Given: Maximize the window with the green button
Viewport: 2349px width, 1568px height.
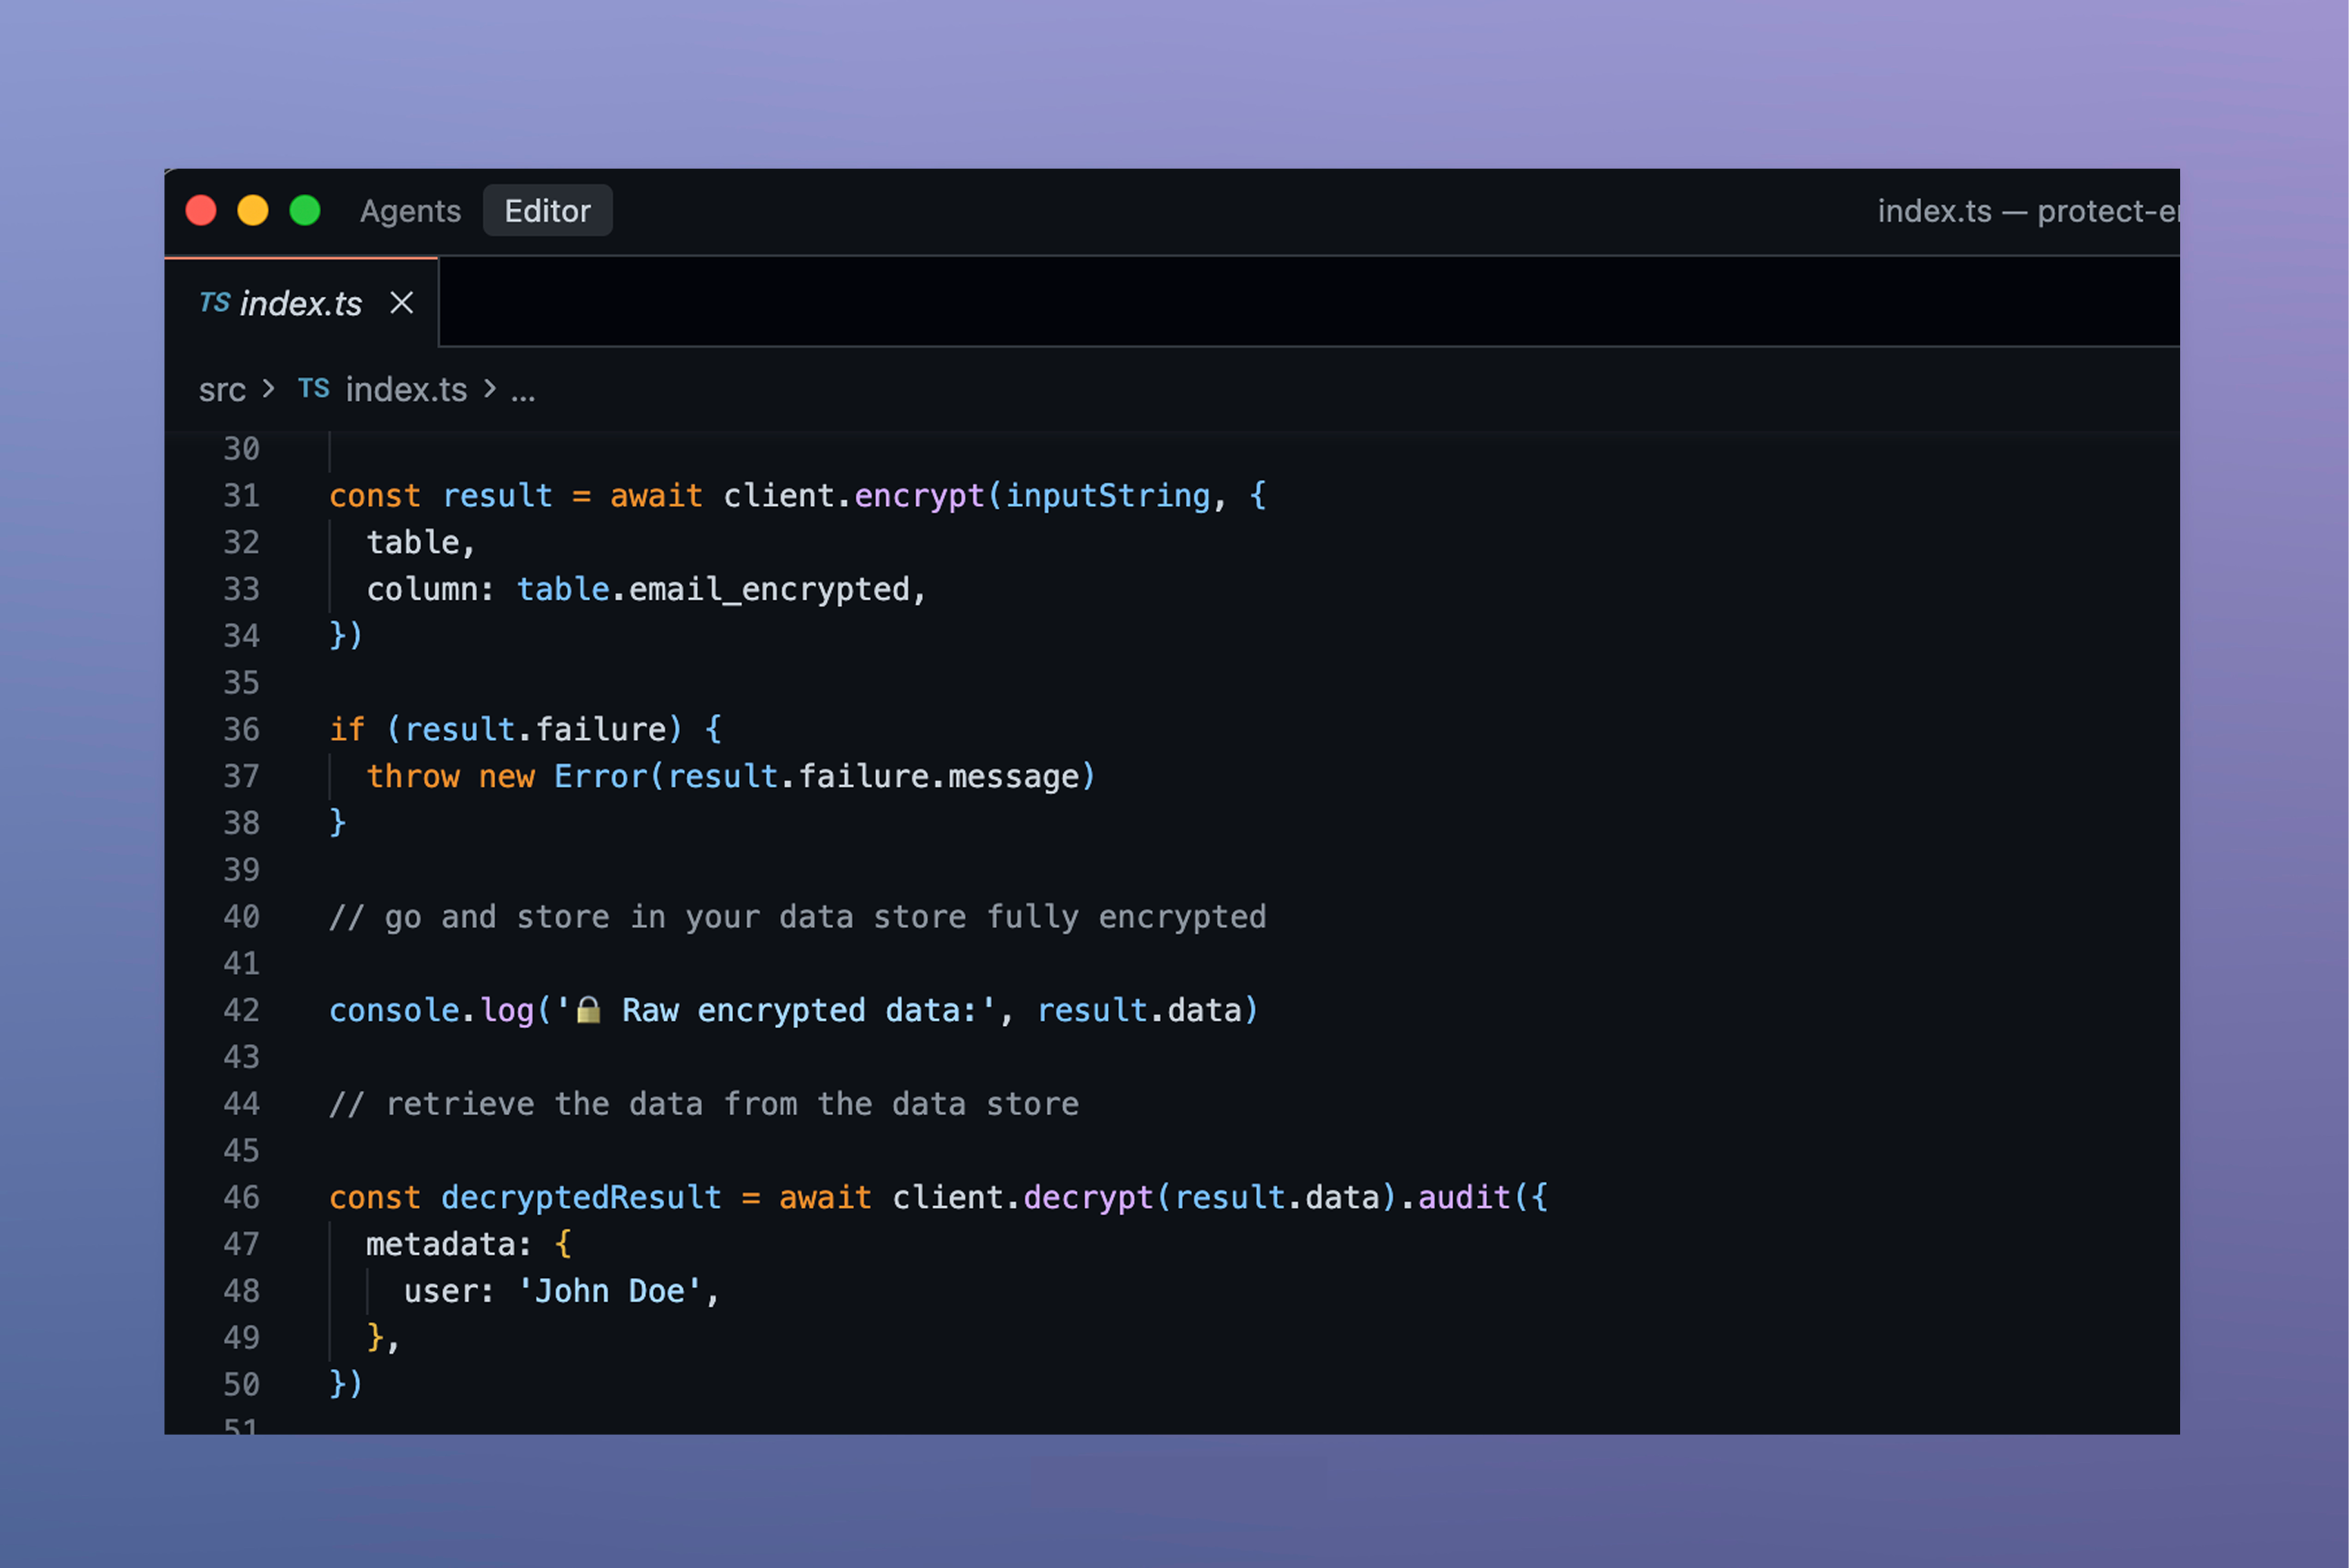Looking at the screenshot, I should coord(305,211).
